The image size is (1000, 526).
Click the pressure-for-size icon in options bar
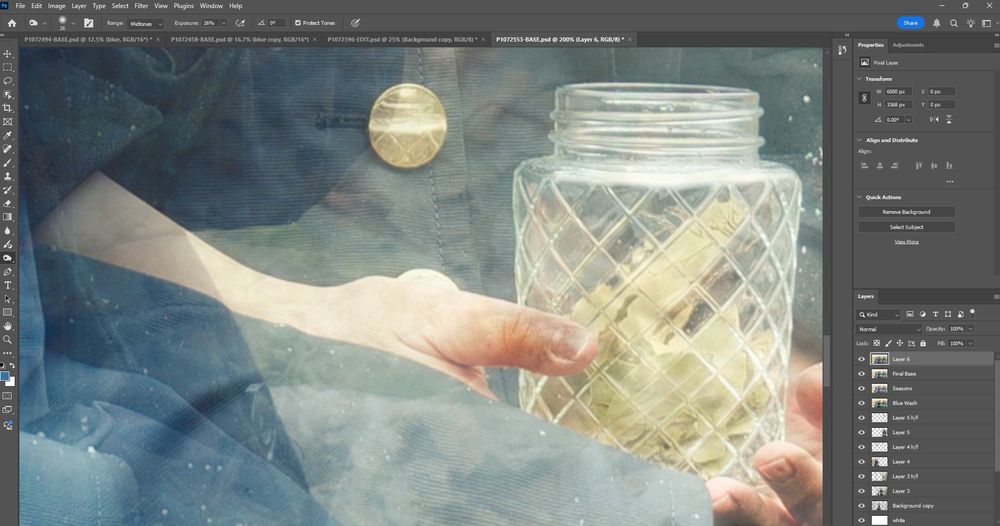click(x=355, y=23)
